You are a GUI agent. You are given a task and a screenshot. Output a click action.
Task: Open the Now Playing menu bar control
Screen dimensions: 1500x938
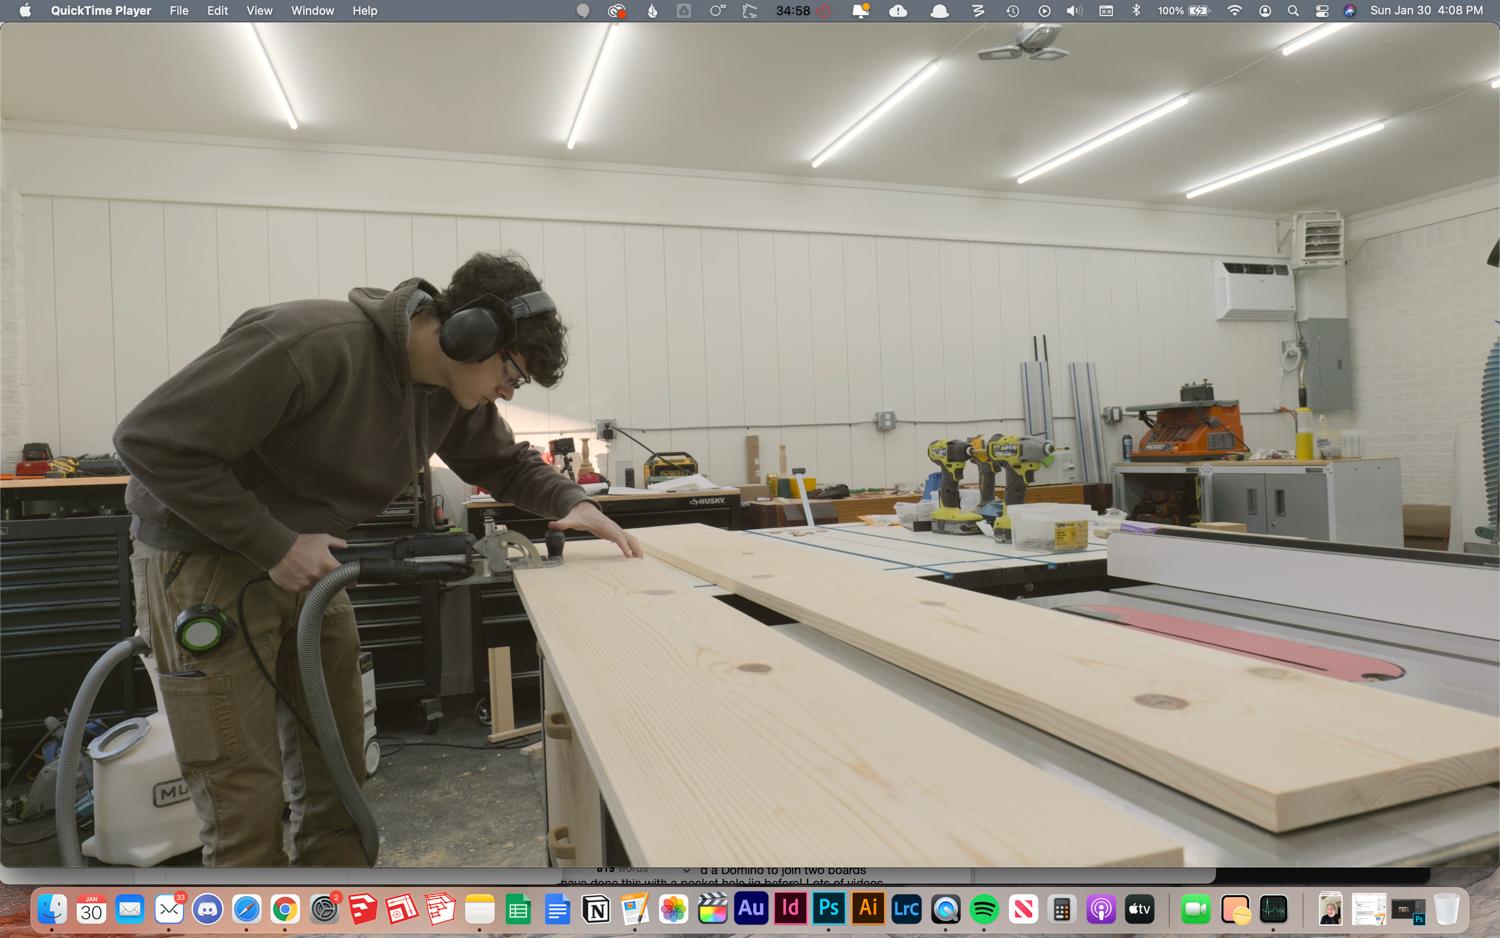click(1044, 10)
